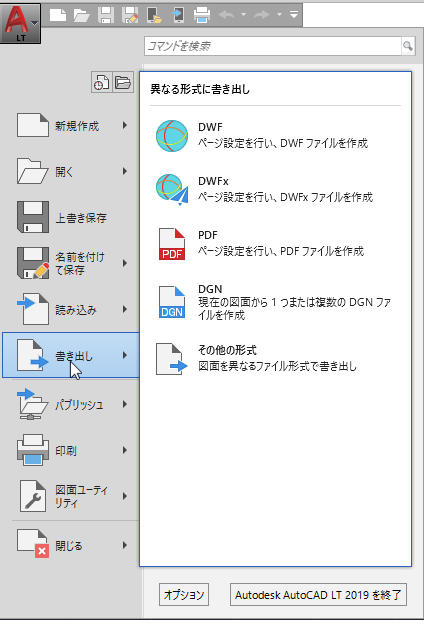Select the 読み込み menu item

click(71, 309)
